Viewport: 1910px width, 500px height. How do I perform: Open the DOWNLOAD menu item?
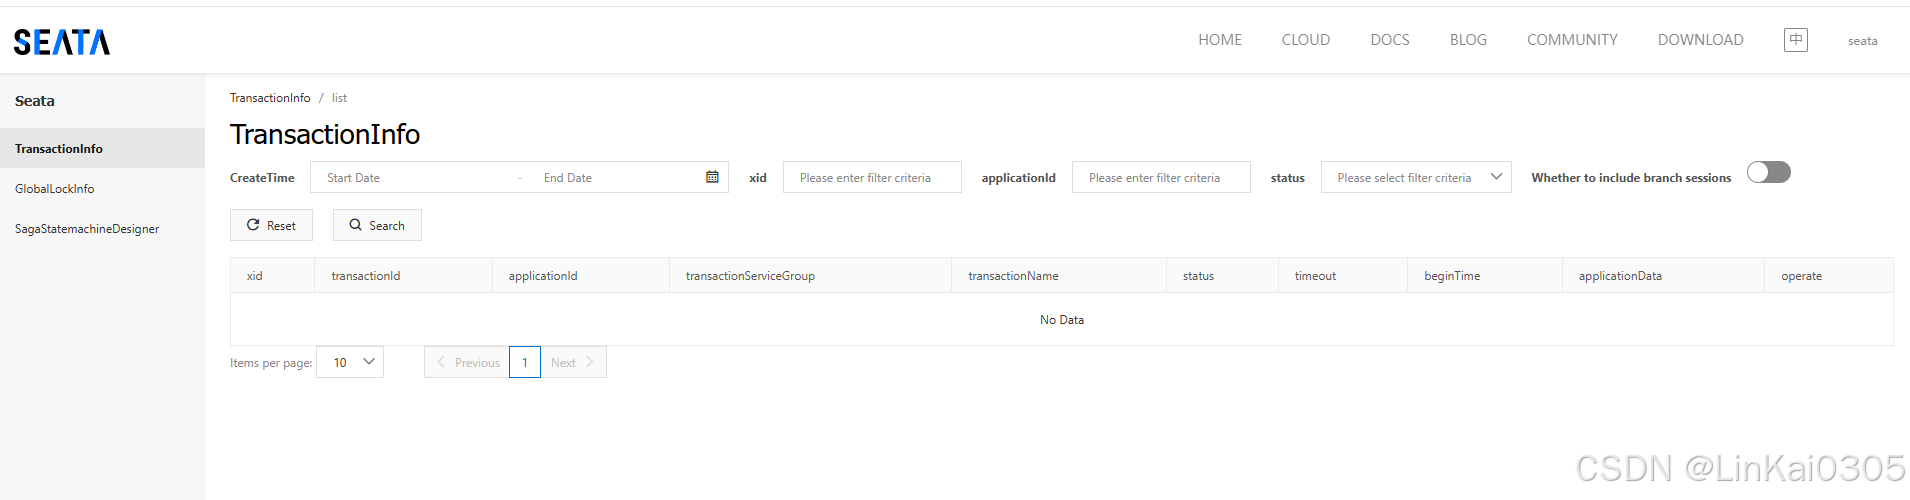coord(1700,40)
